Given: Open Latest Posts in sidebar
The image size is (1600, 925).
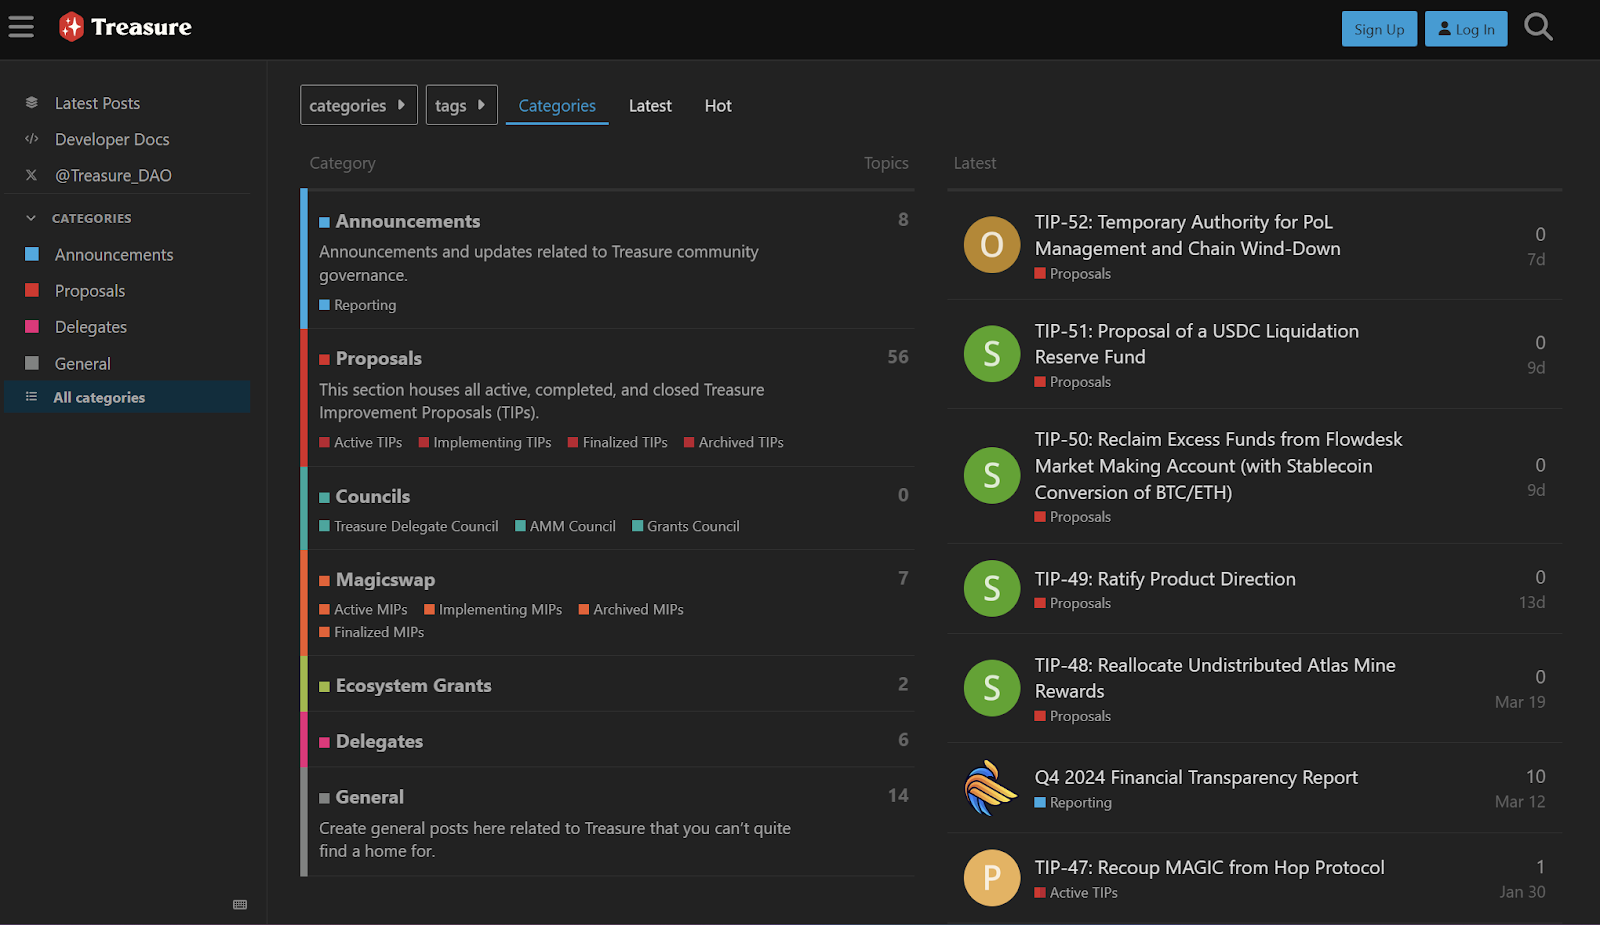Looking at the screenshot, I should point(97,103).
